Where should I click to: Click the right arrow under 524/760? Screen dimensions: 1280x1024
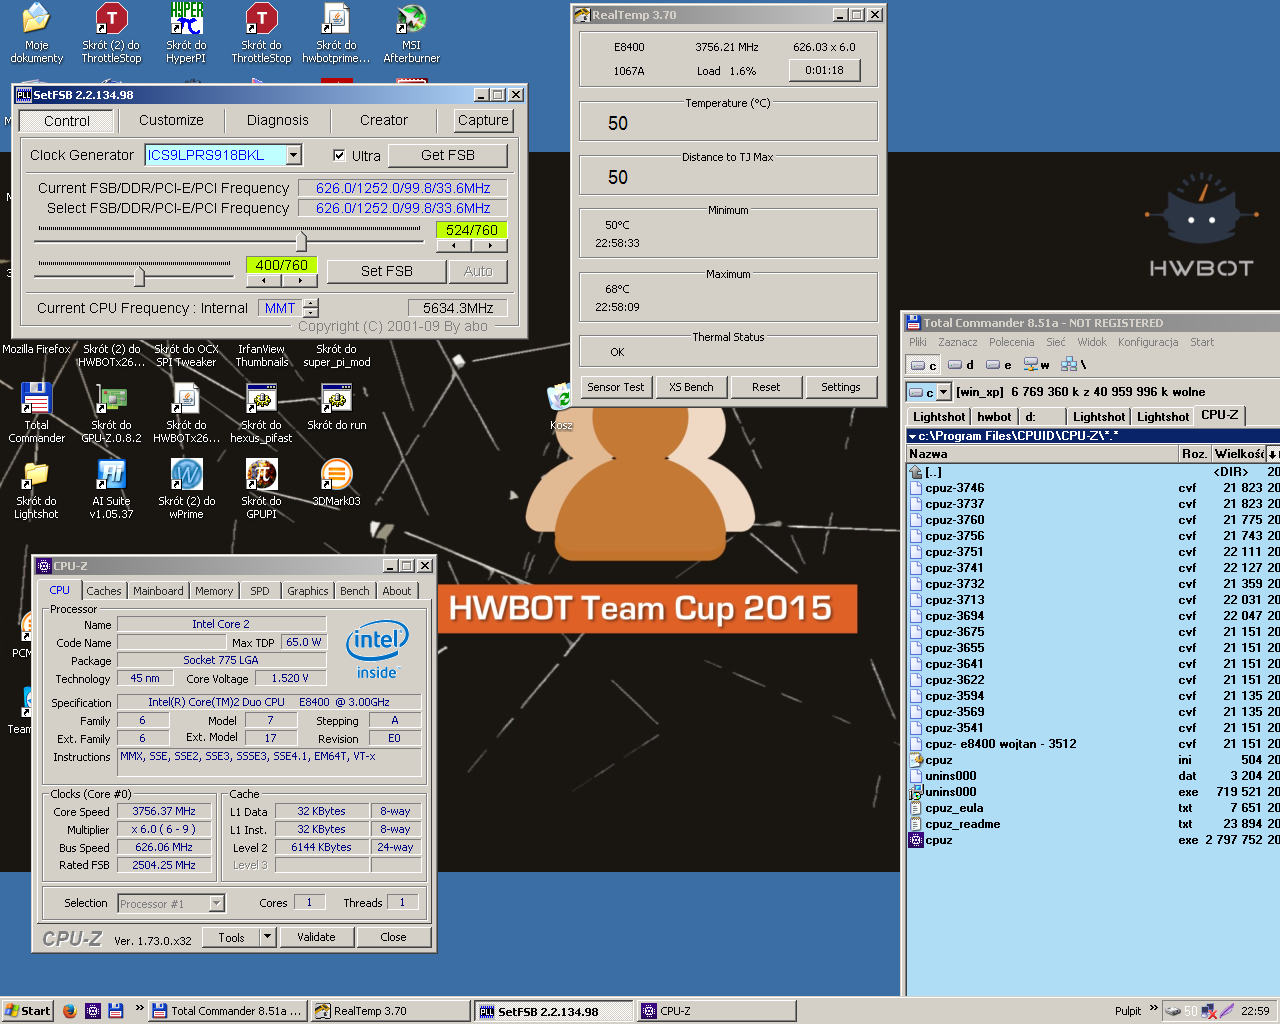point(490,245)
